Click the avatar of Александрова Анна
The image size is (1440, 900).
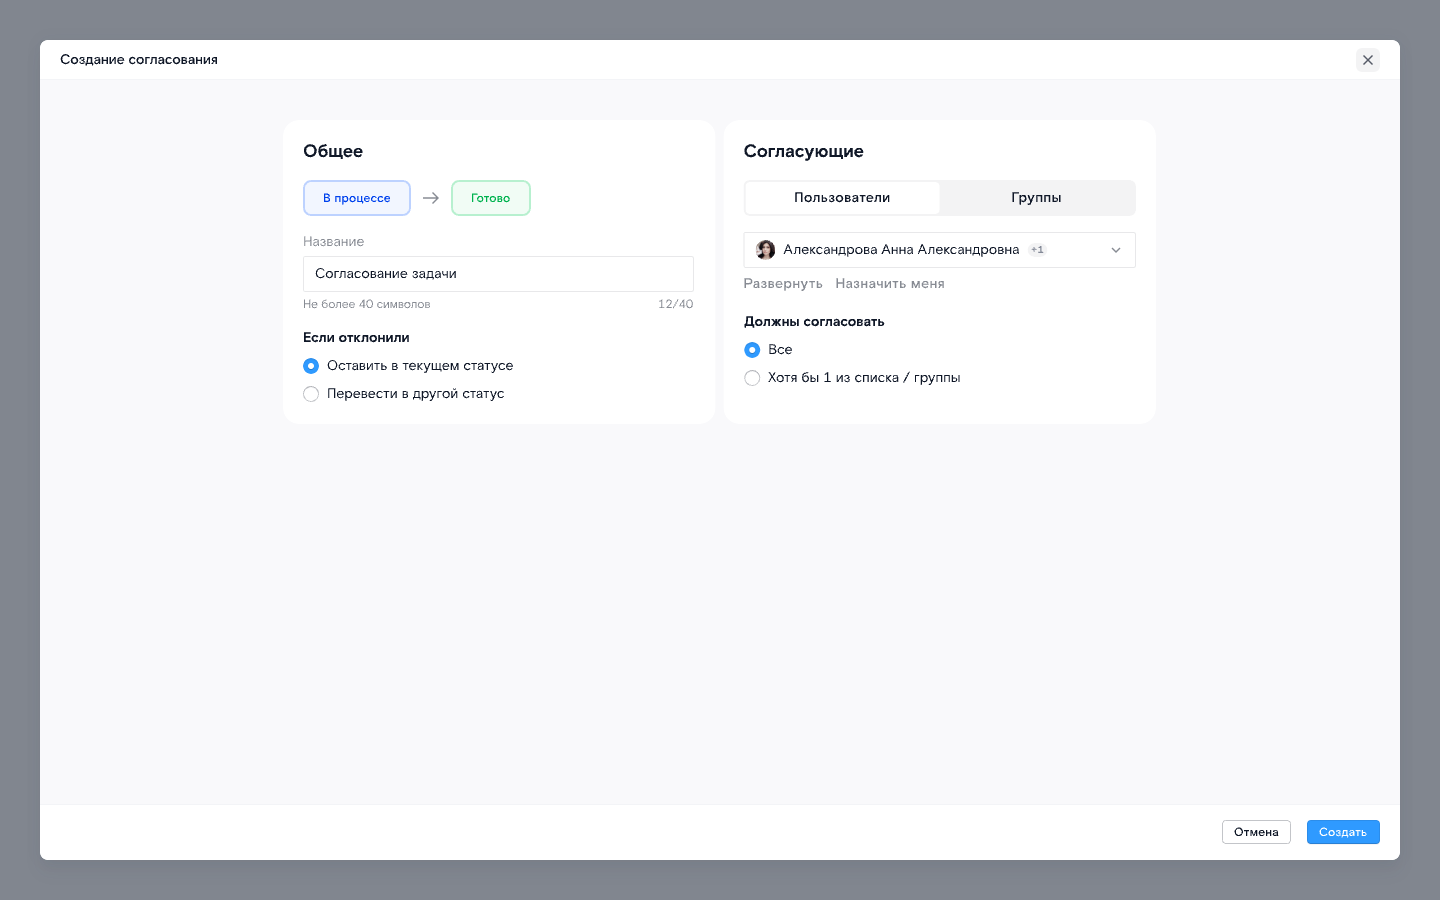[x=765, y=250]
